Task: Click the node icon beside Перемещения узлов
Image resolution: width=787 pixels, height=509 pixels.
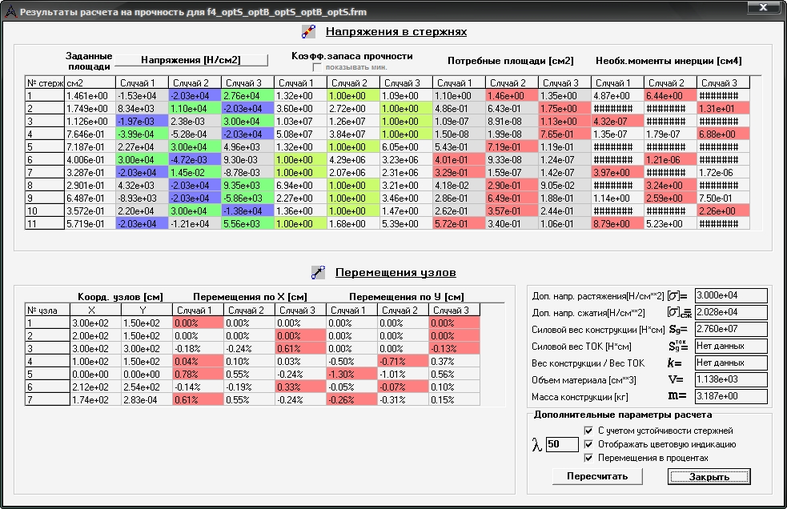Action: tap(318, 273)
